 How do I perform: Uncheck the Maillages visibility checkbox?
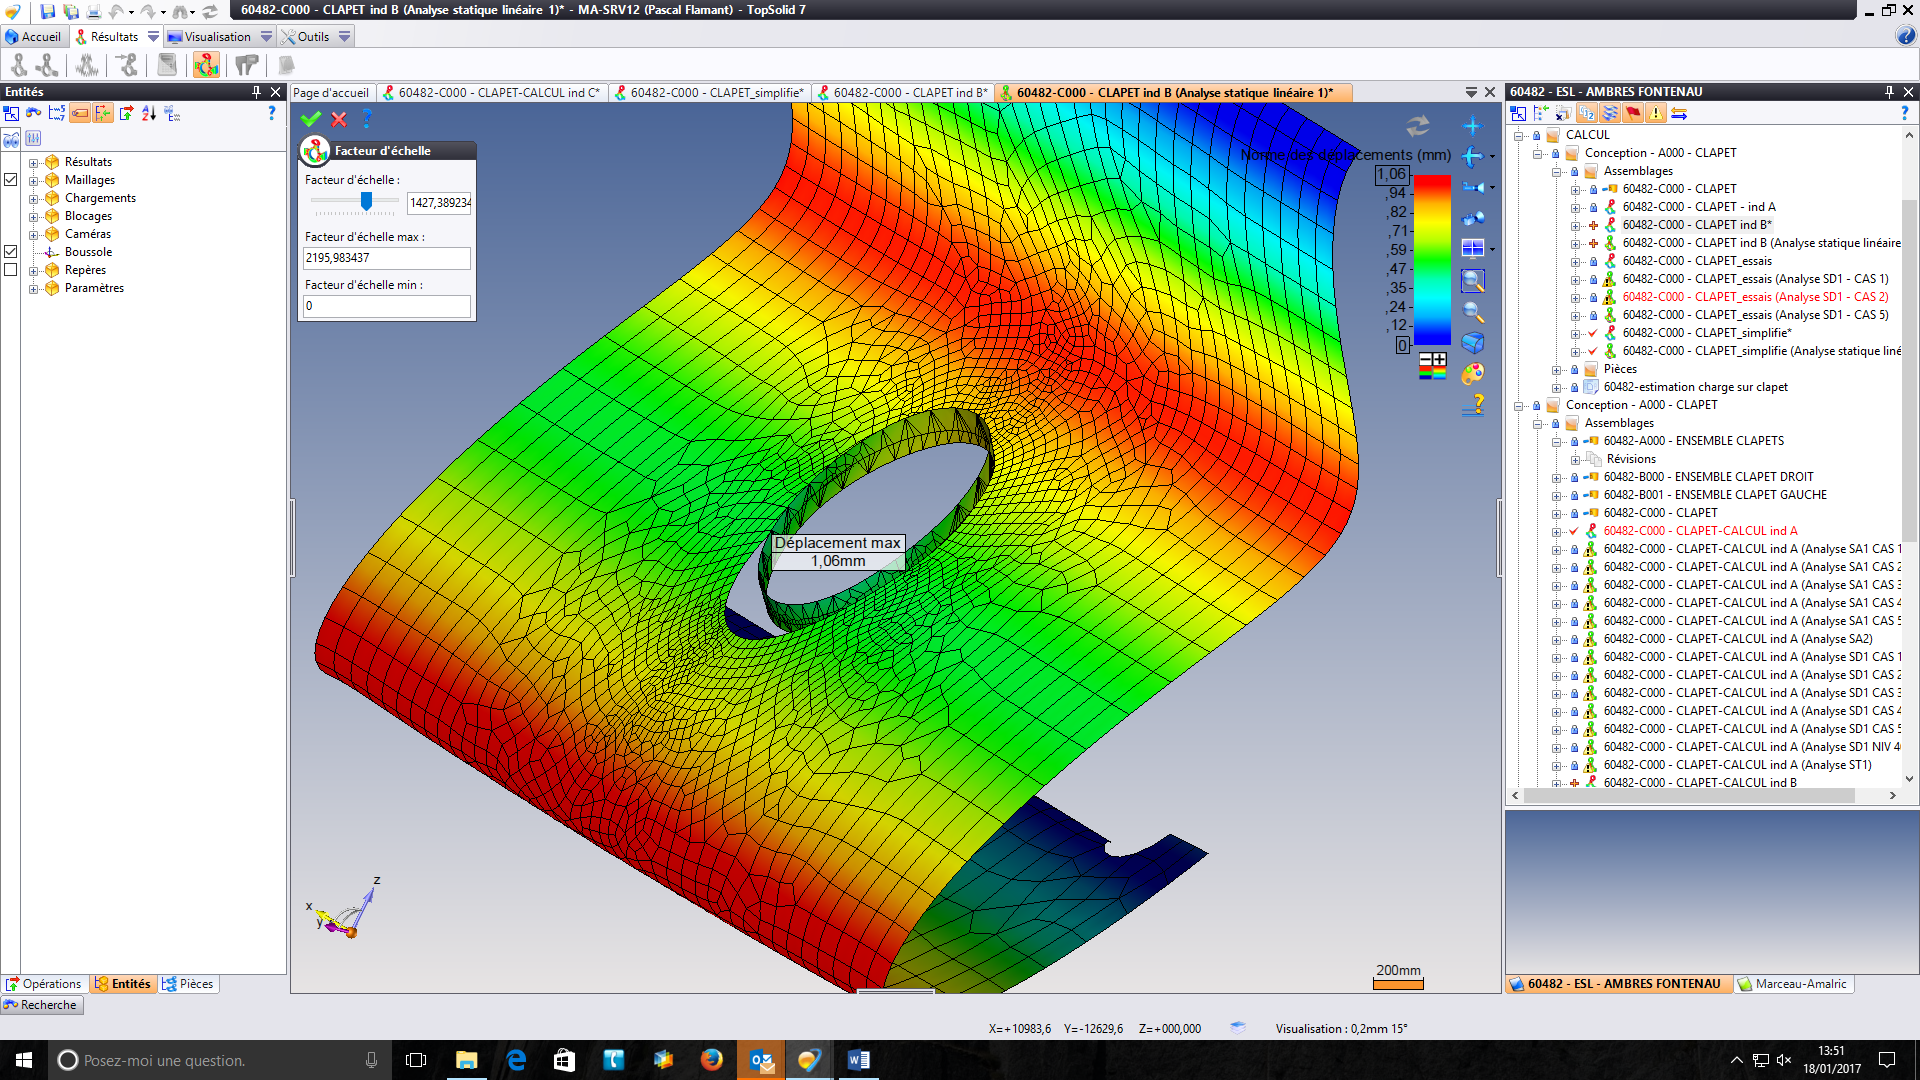pos(11,180)
